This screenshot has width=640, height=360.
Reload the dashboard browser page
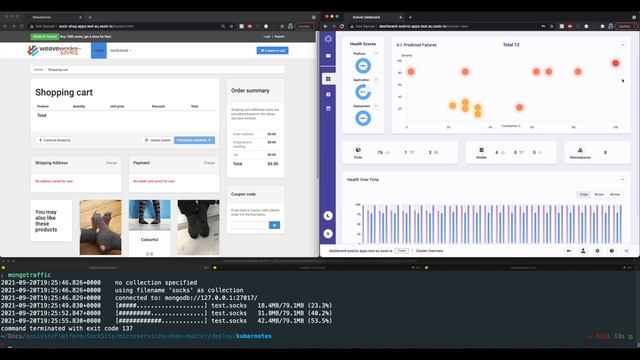(342, 26)
